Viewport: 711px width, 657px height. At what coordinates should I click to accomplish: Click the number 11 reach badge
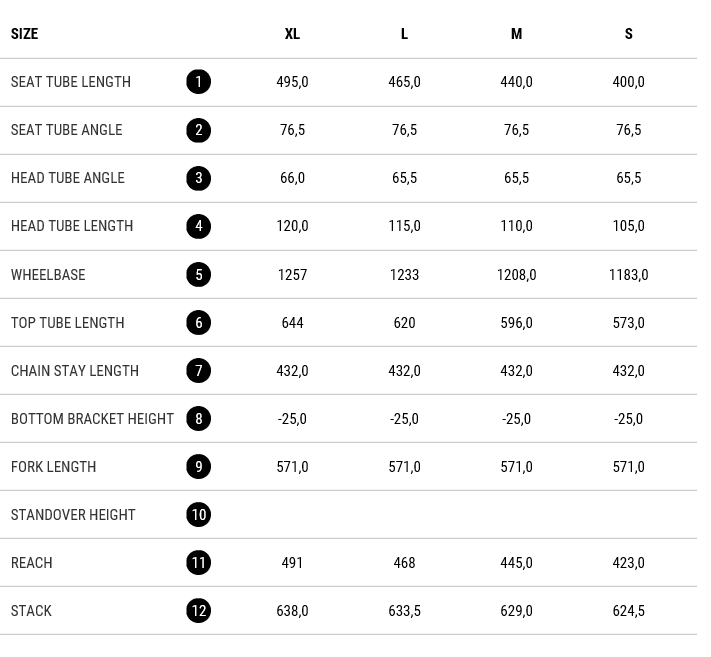click(x=198, y=563)
